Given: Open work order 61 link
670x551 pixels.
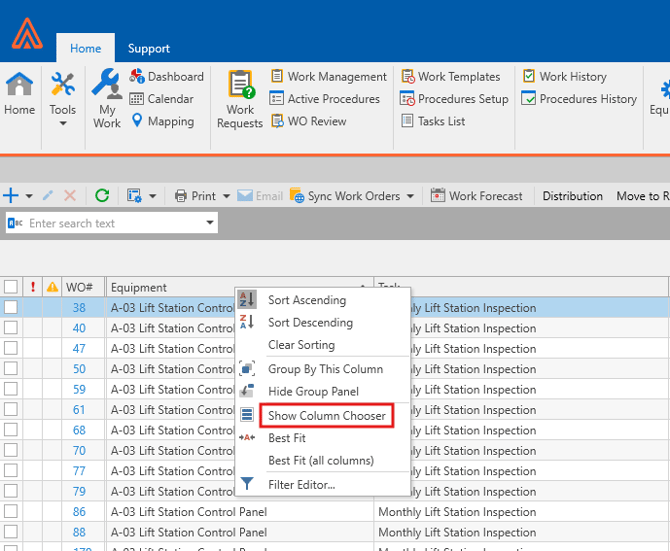Looking at the screenshot, I should (79, 410).
